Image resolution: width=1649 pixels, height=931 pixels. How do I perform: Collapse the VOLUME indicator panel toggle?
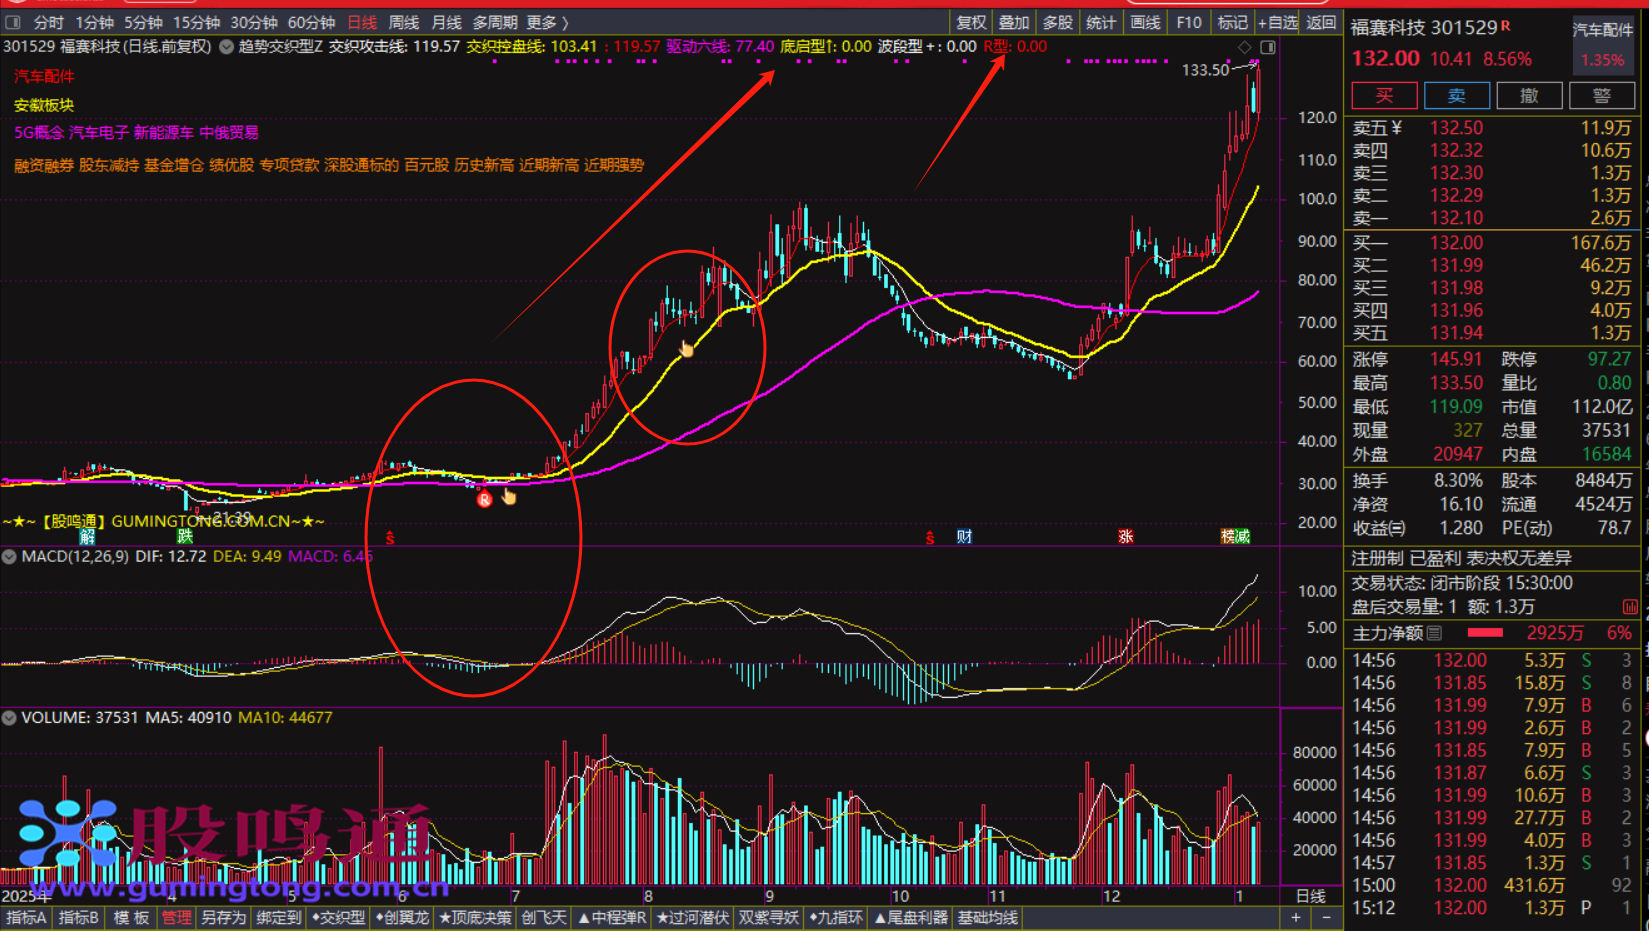point(10,718)
